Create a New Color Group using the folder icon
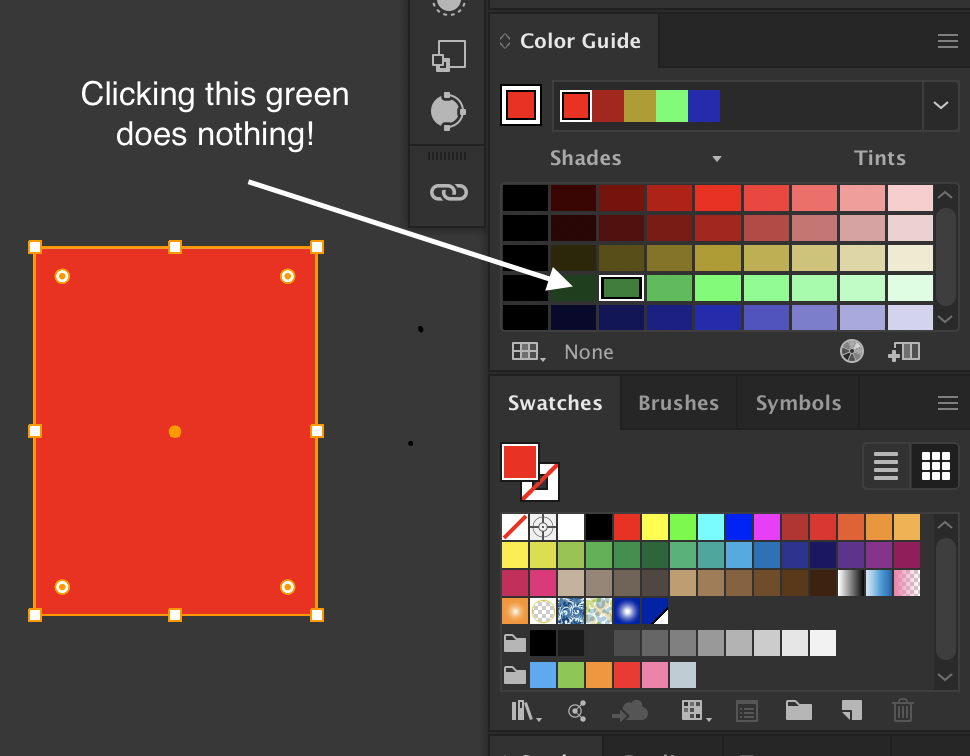 point(798,710)
